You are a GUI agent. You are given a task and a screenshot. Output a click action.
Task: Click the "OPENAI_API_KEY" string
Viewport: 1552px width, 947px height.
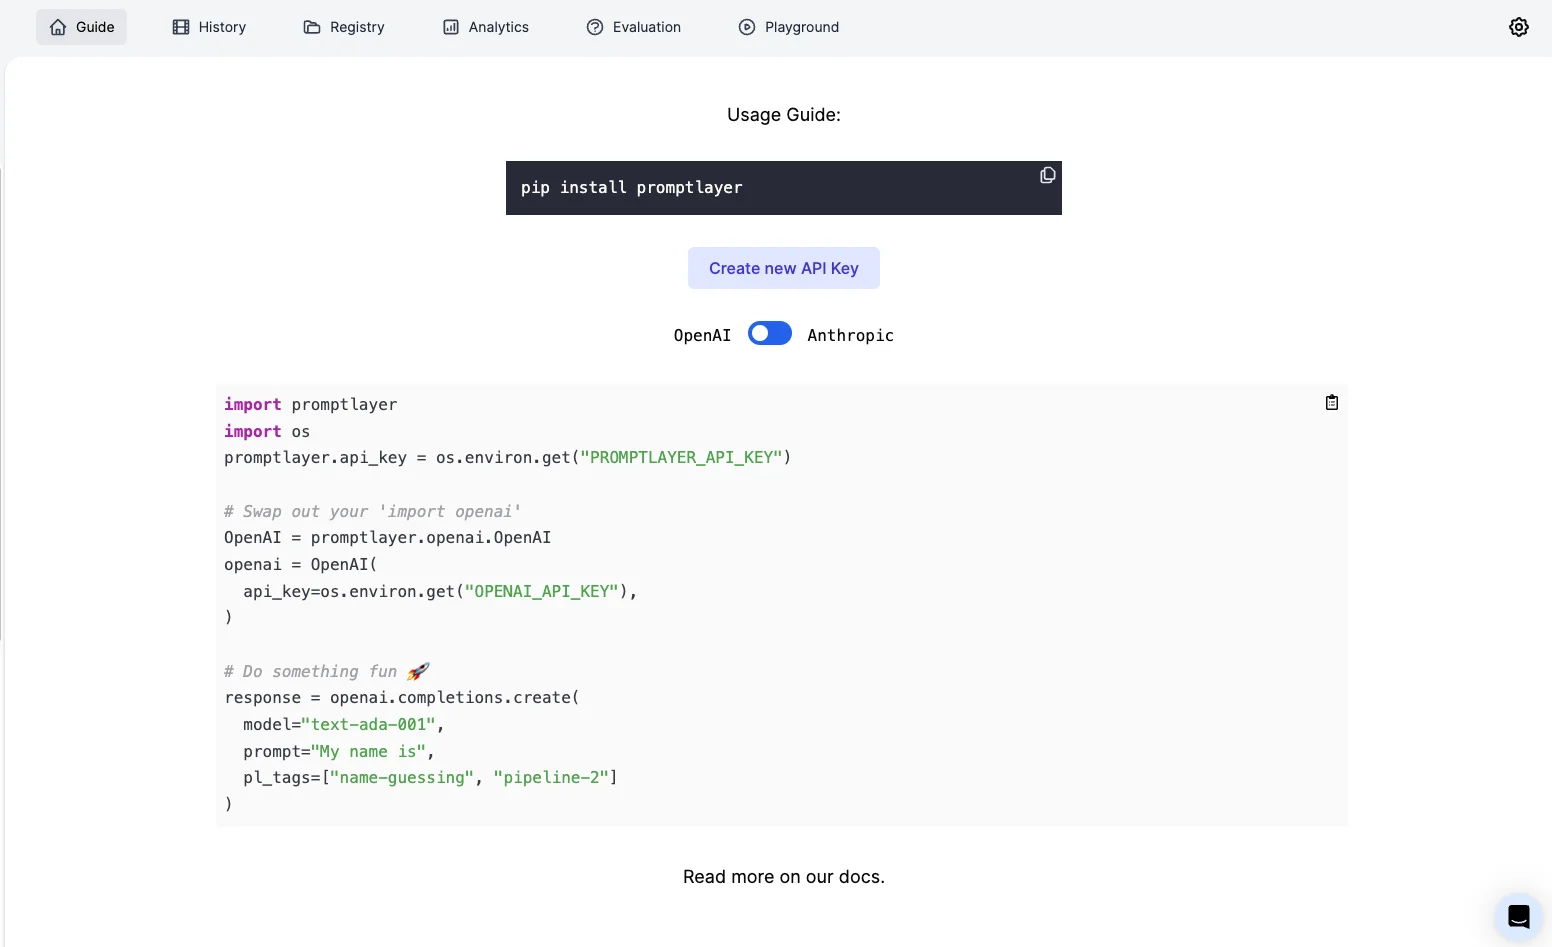[541, 592]
